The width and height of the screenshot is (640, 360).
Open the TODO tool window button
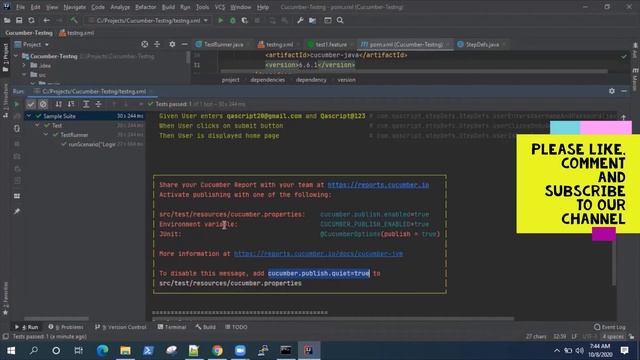pos(236,327)
